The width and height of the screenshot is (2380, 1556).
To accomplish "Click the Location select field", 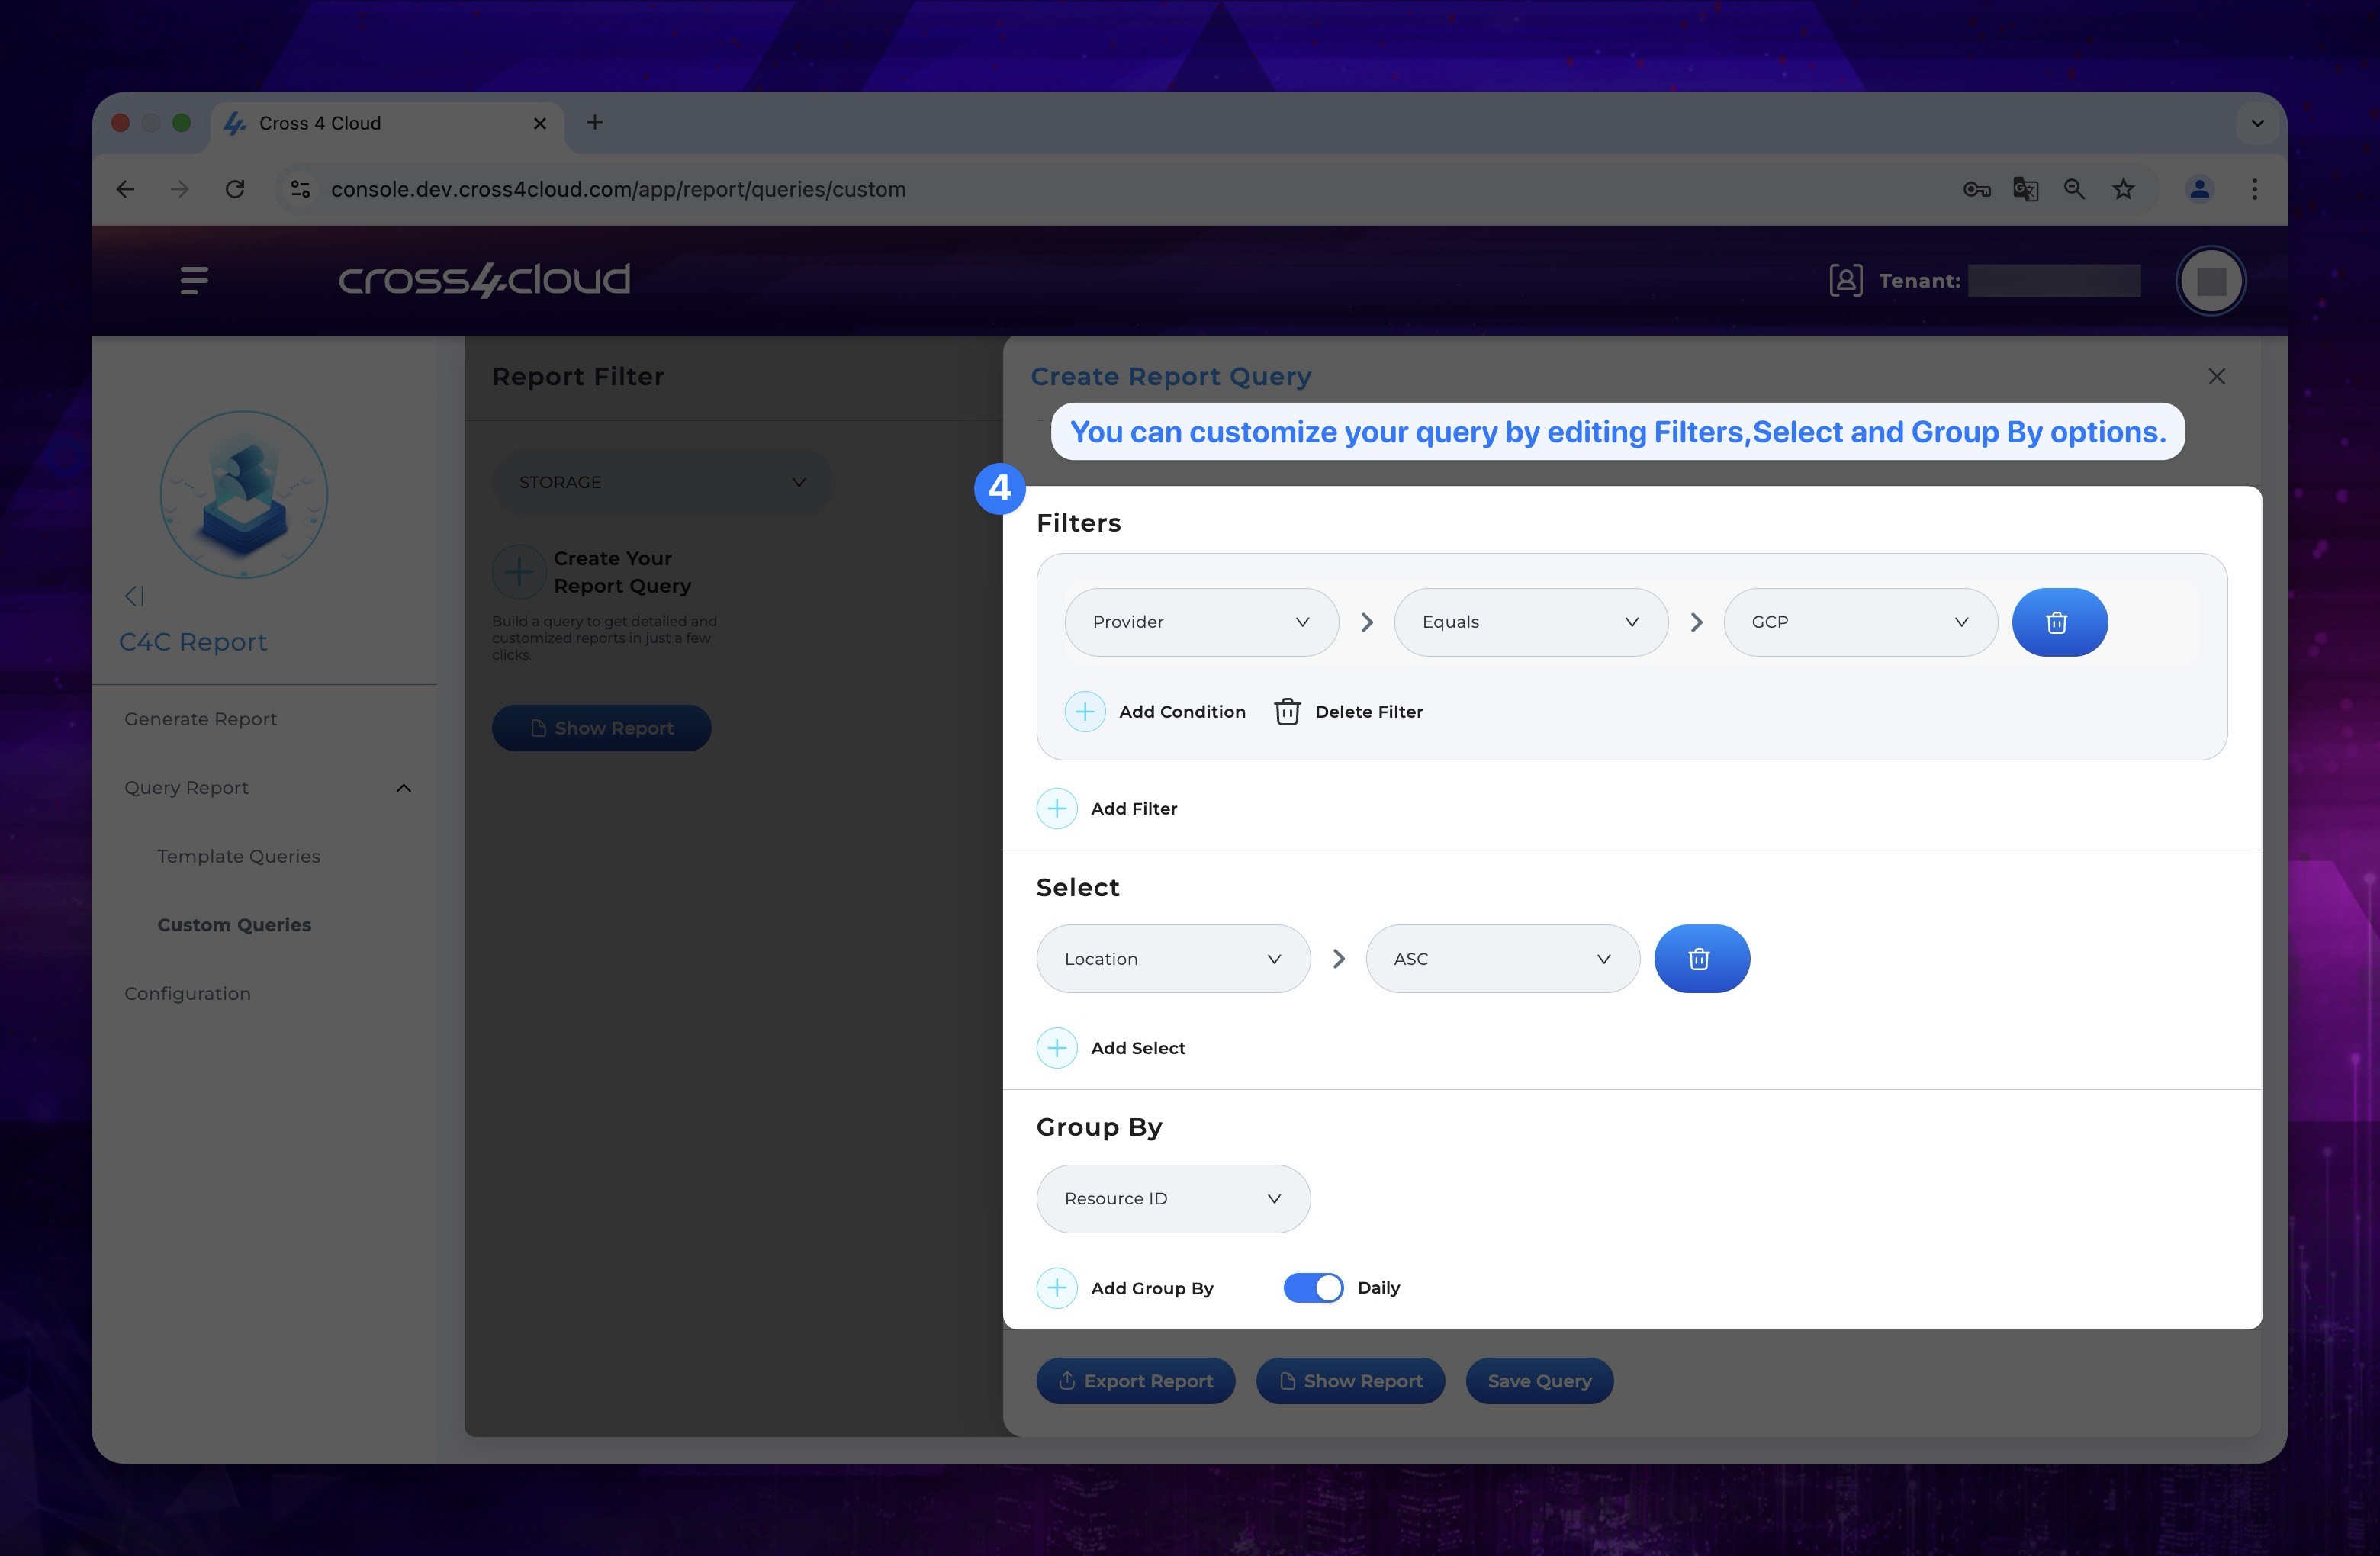I will pos(1172,957).
